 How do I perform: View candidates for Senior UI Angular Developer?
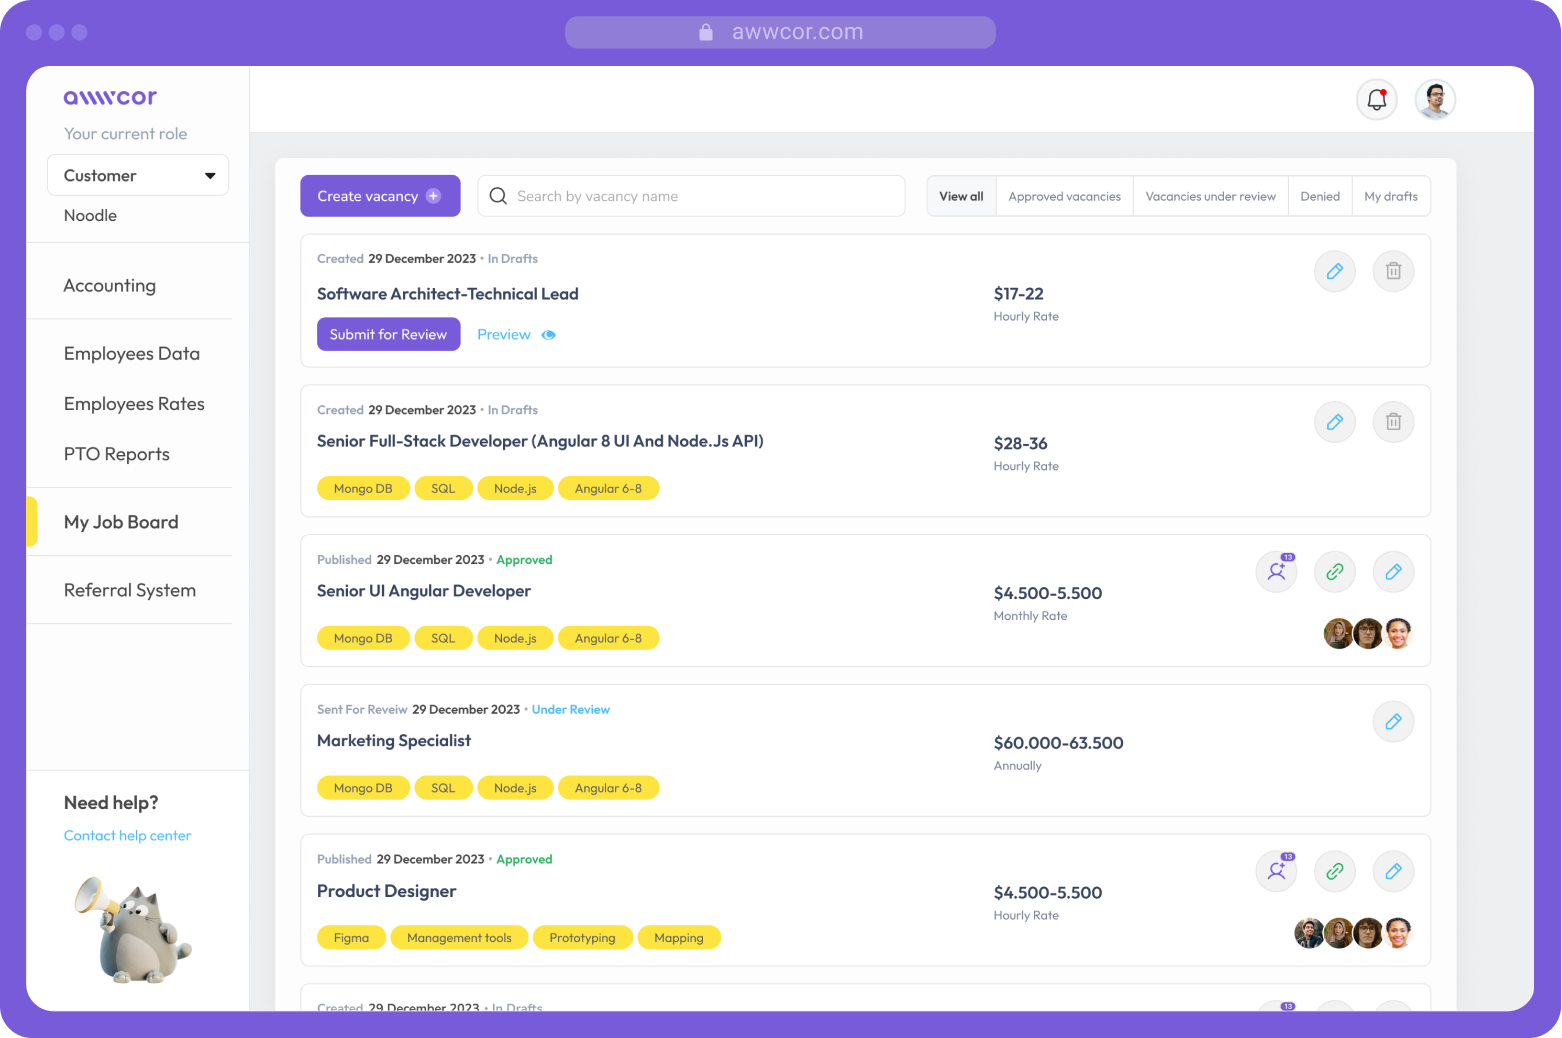coord(1276,572)
